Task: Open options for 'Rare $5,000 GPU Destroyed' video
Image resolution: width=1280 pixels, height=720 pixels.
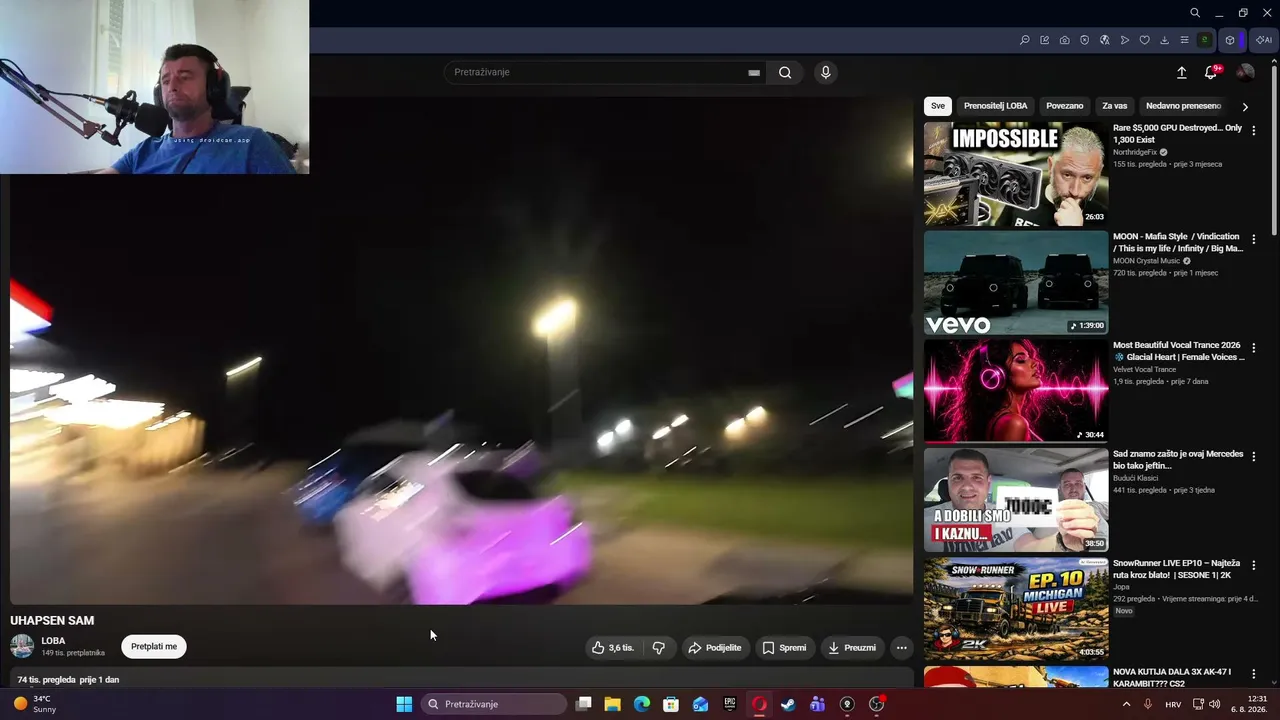Action: pos(1253,131)
